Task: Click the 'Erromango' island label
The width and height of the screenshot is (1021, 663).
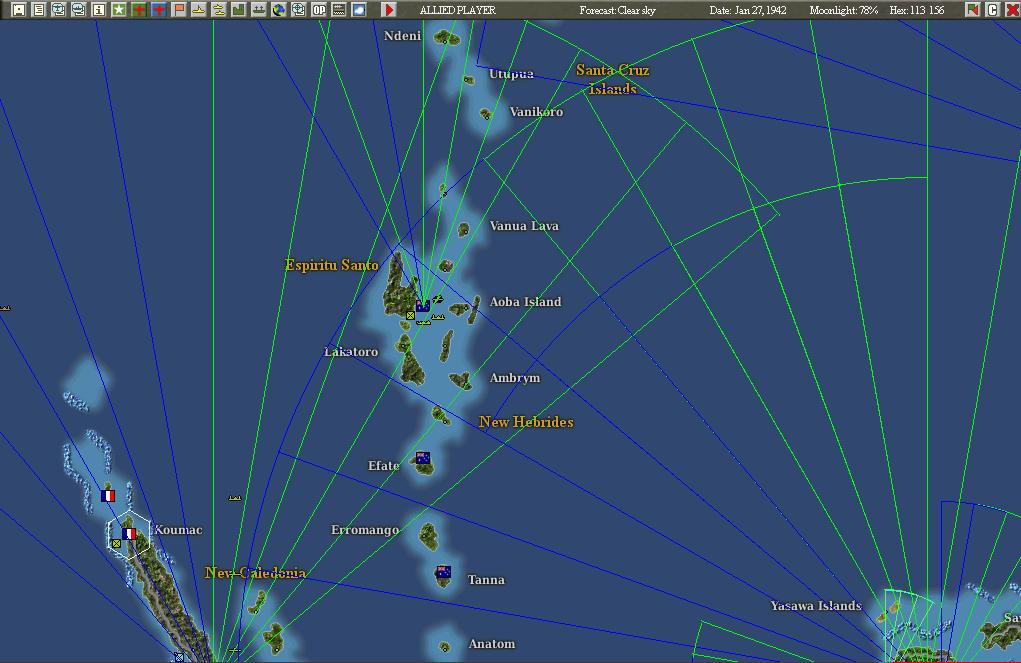Action: coord(365,530)
